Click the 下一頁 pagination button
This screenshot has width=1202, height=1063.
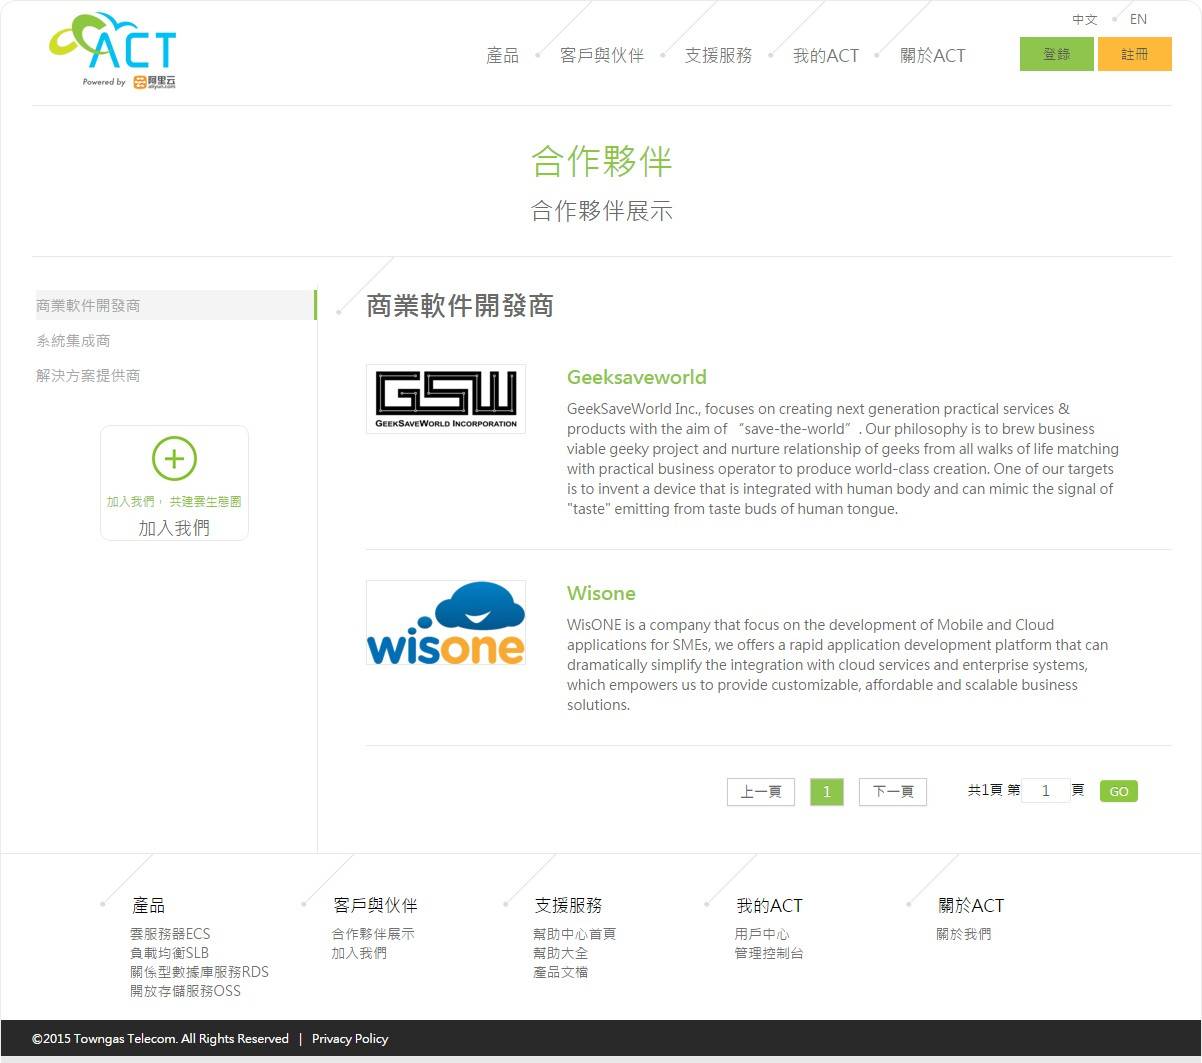click(x=892, y=791)
